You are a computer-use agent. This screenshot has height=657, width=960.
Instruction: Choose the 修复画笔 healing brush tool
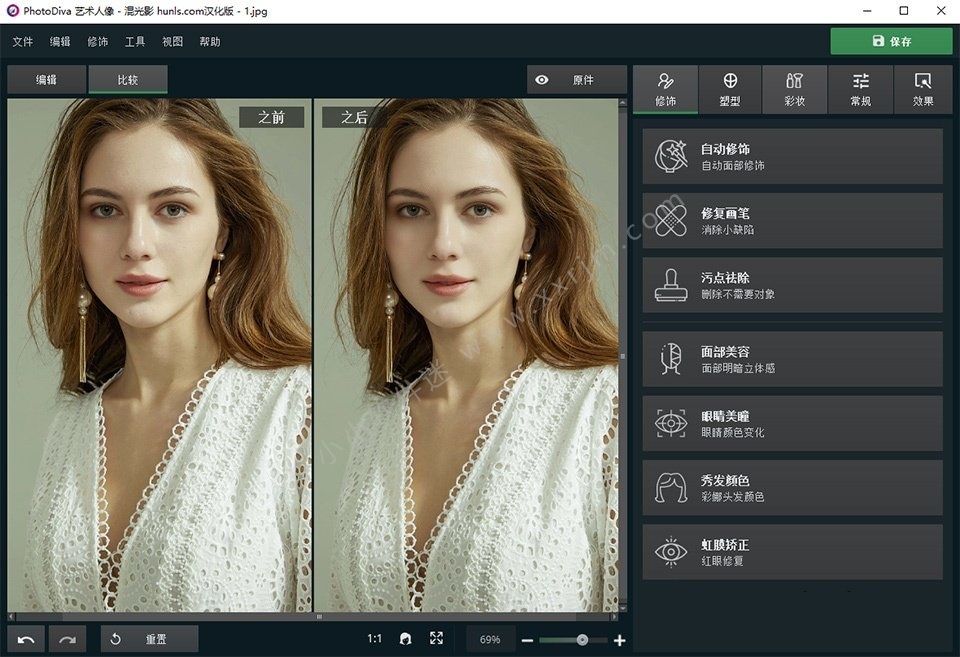click(x=792, y=220)
